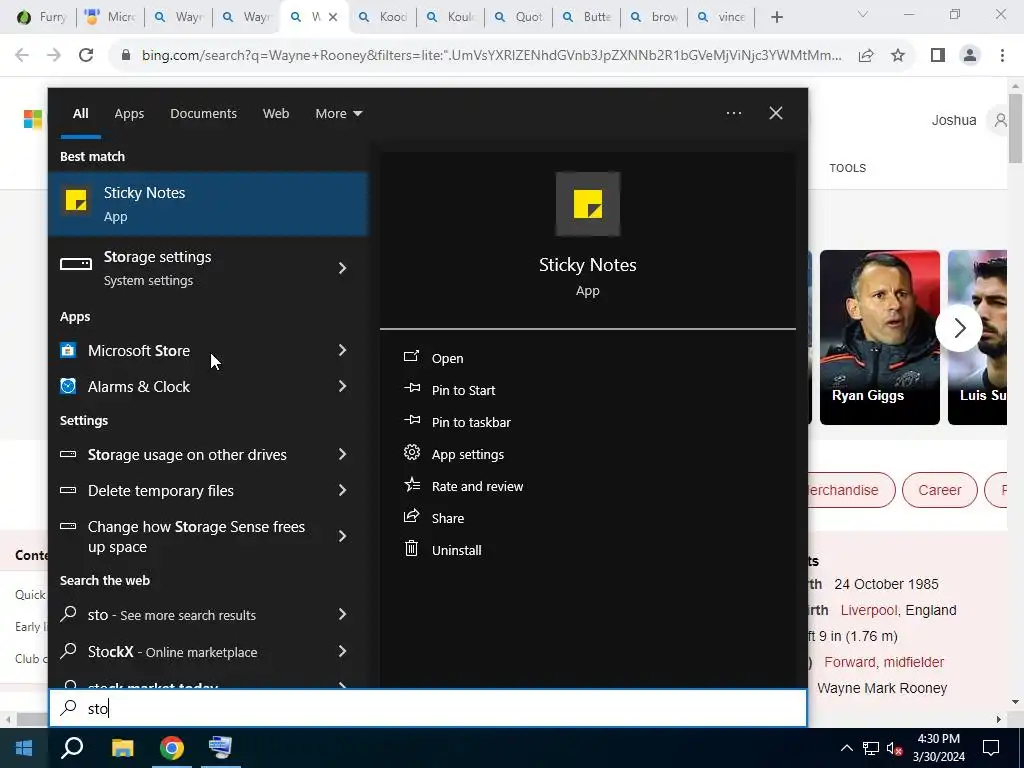Open notification center icon in taskbar
This screenshot has height=768, width=1024.
(991, 748)
